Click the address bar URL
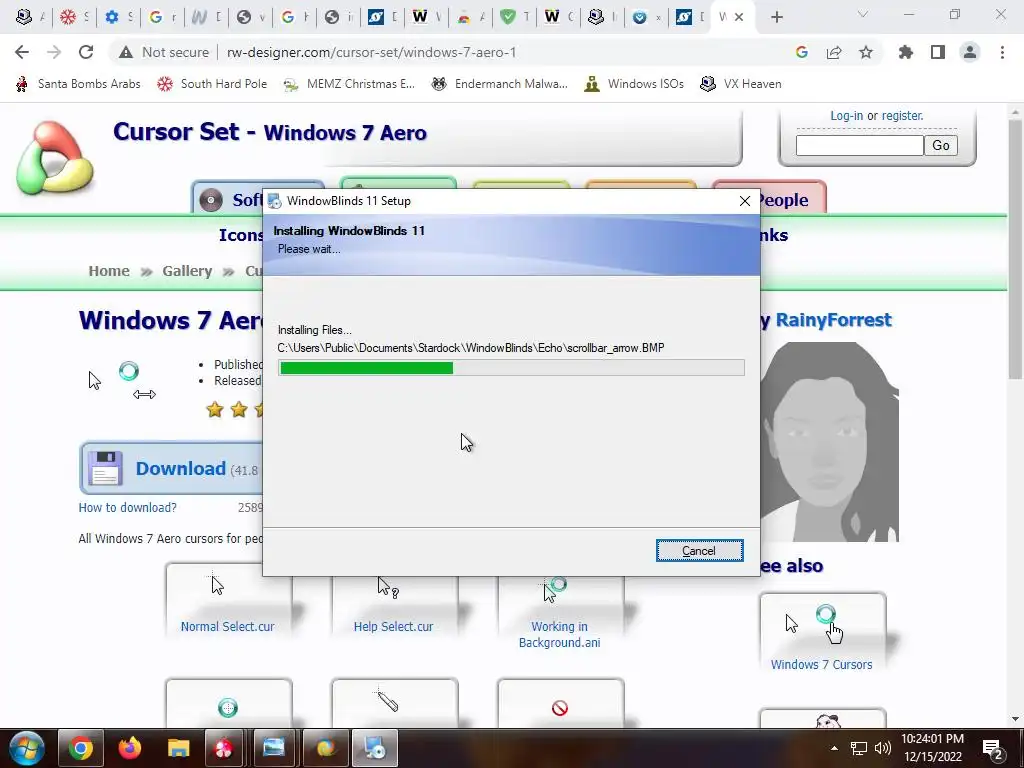The width and height of the screenshot is (1024, 768). (x=371, y=52)
